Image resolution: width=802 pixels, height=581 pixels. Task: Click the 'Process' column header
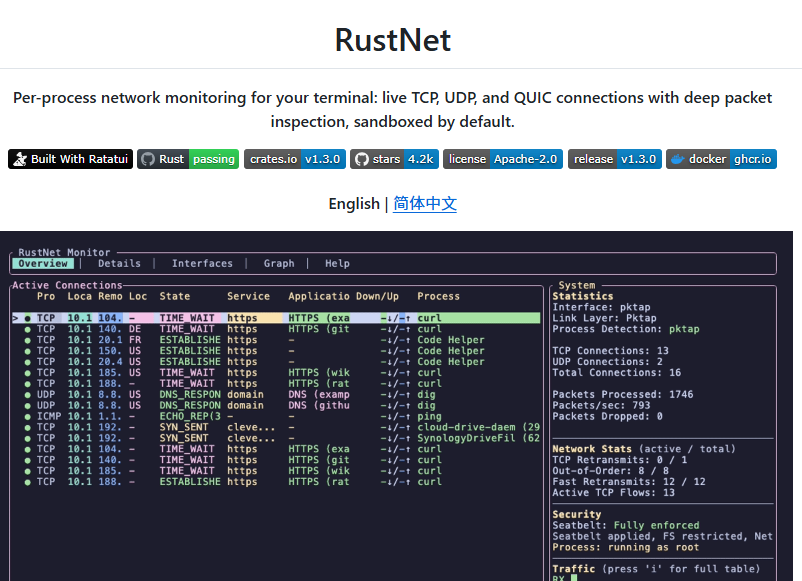438,296
